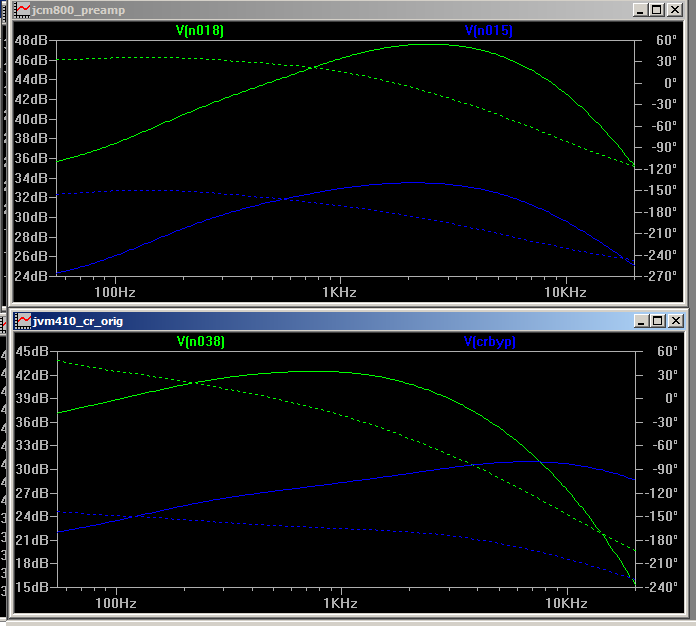Click the -150° phase label in lower plot
Viewport: 696px width, 626px height.
[x=661, y=516]
